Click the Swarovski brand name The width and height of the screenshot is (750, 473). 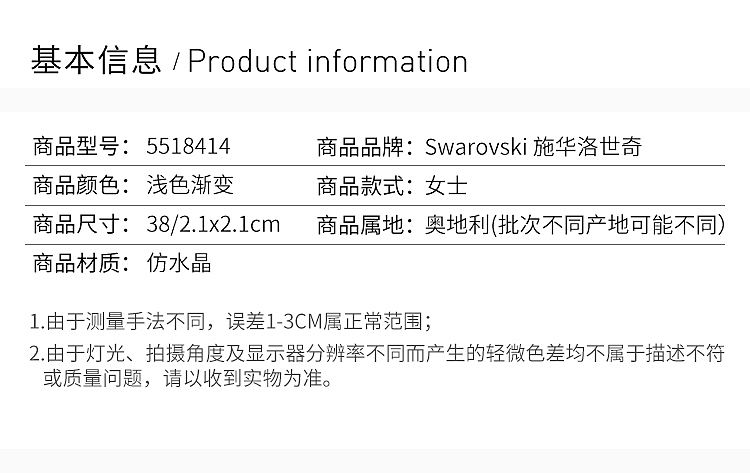[x=476, y=148]
